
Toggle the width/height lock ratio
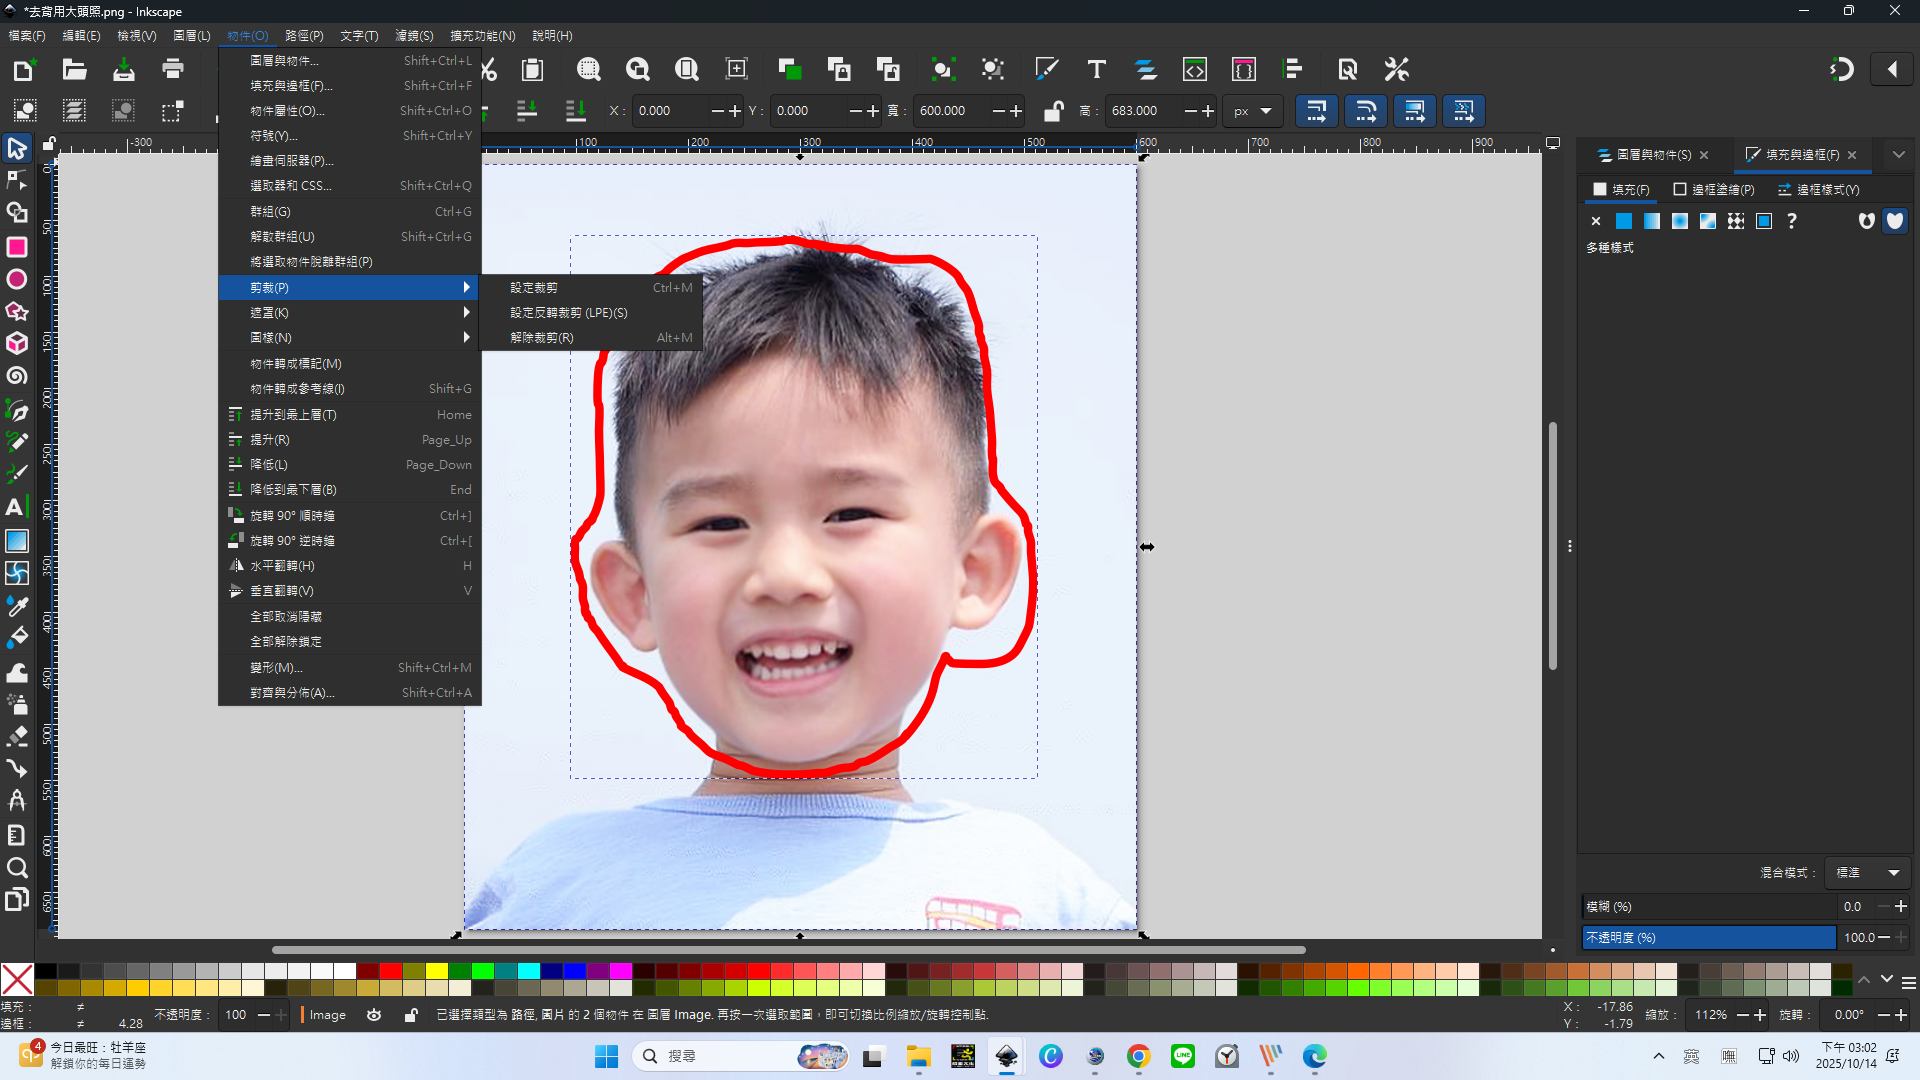(x=1052, y=111)
